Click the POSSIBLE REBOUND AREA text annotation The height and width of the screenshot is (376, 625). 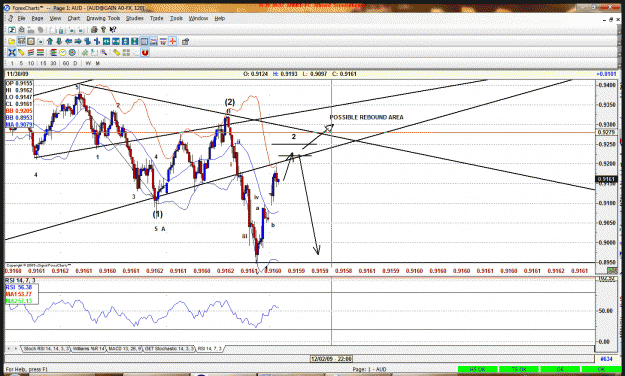(366, 117)
